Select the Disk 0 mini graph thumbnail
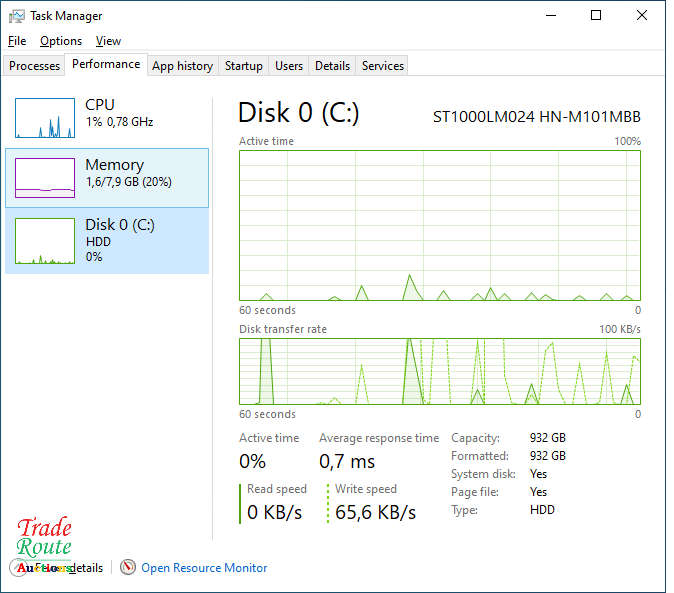Screen dimensions: 674x593 click(x=45, y=241)
